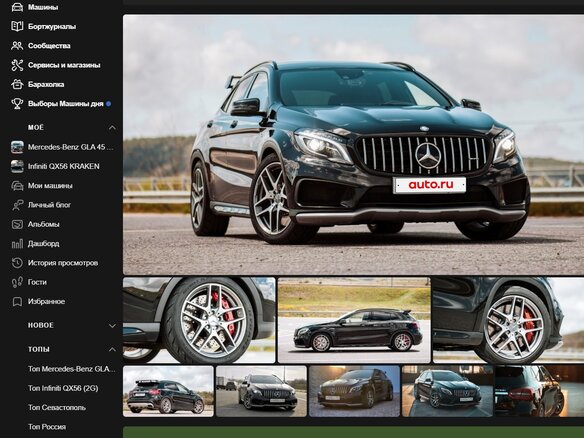Click the tools icon beside Сервисы и магазины
Image resolution: width=584 pixels, height=438 pixels.
click(x=17, y=65)
